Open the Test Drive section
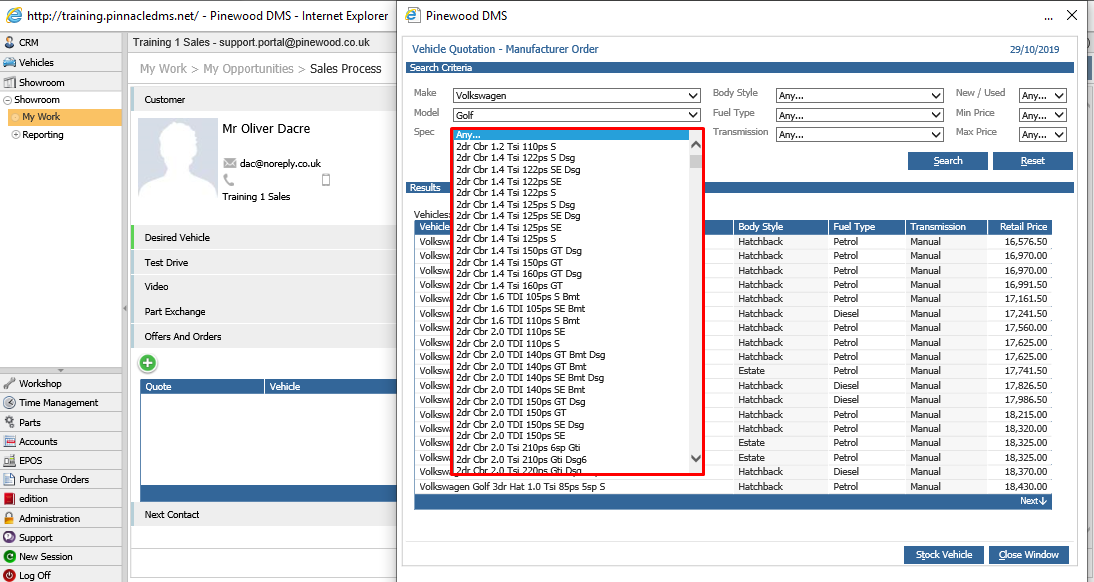The width and height of the screenshot is (1094, 582). [x=264, y=262]
